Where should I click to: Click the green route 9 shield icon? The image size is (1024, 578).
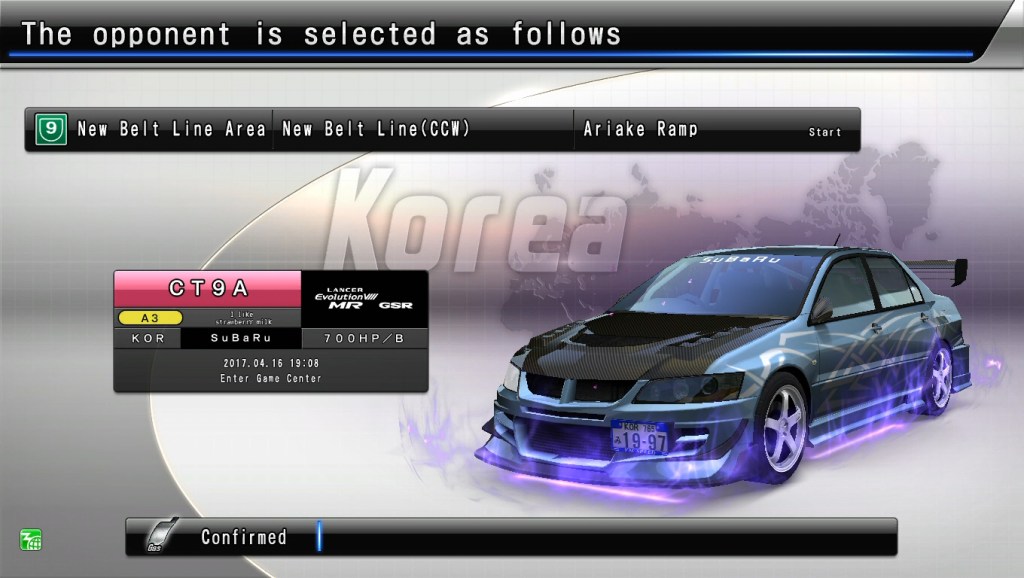click(x=51, y=130)
